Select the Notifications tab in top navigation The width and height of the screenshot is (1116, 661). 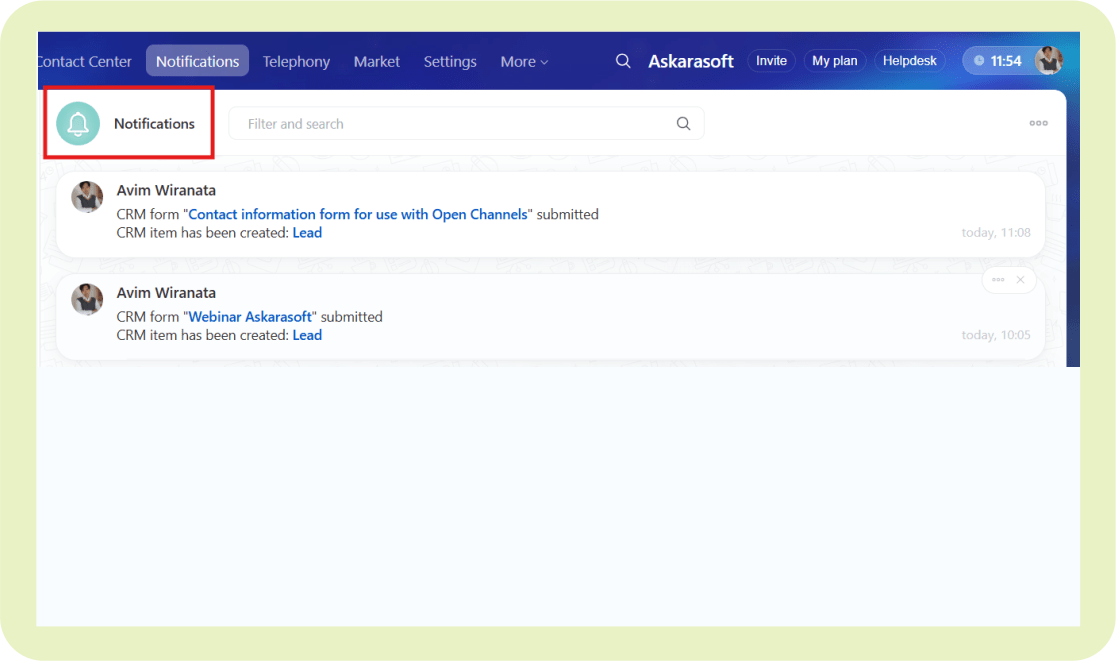197,61
